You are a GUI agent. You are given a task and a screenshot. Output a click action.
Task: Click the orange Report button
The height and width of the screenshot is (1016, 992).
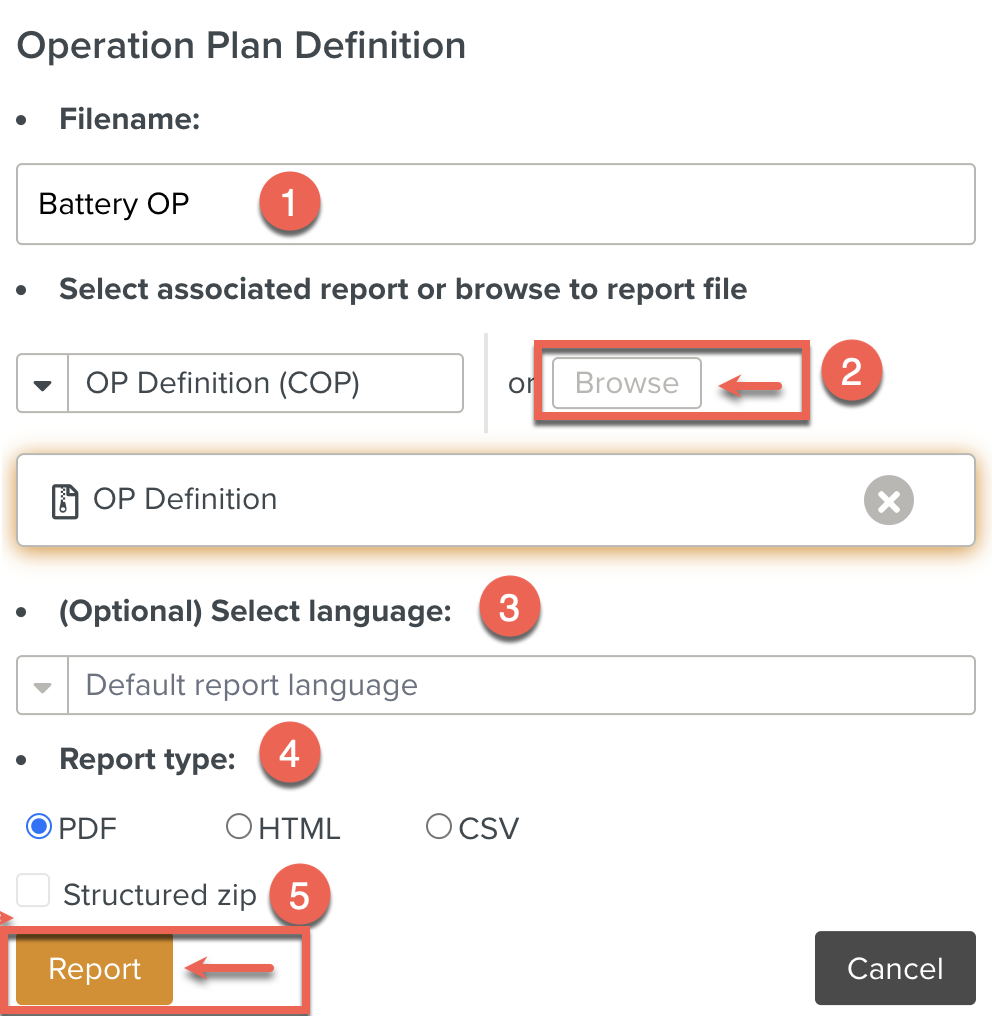click(95, 969)
